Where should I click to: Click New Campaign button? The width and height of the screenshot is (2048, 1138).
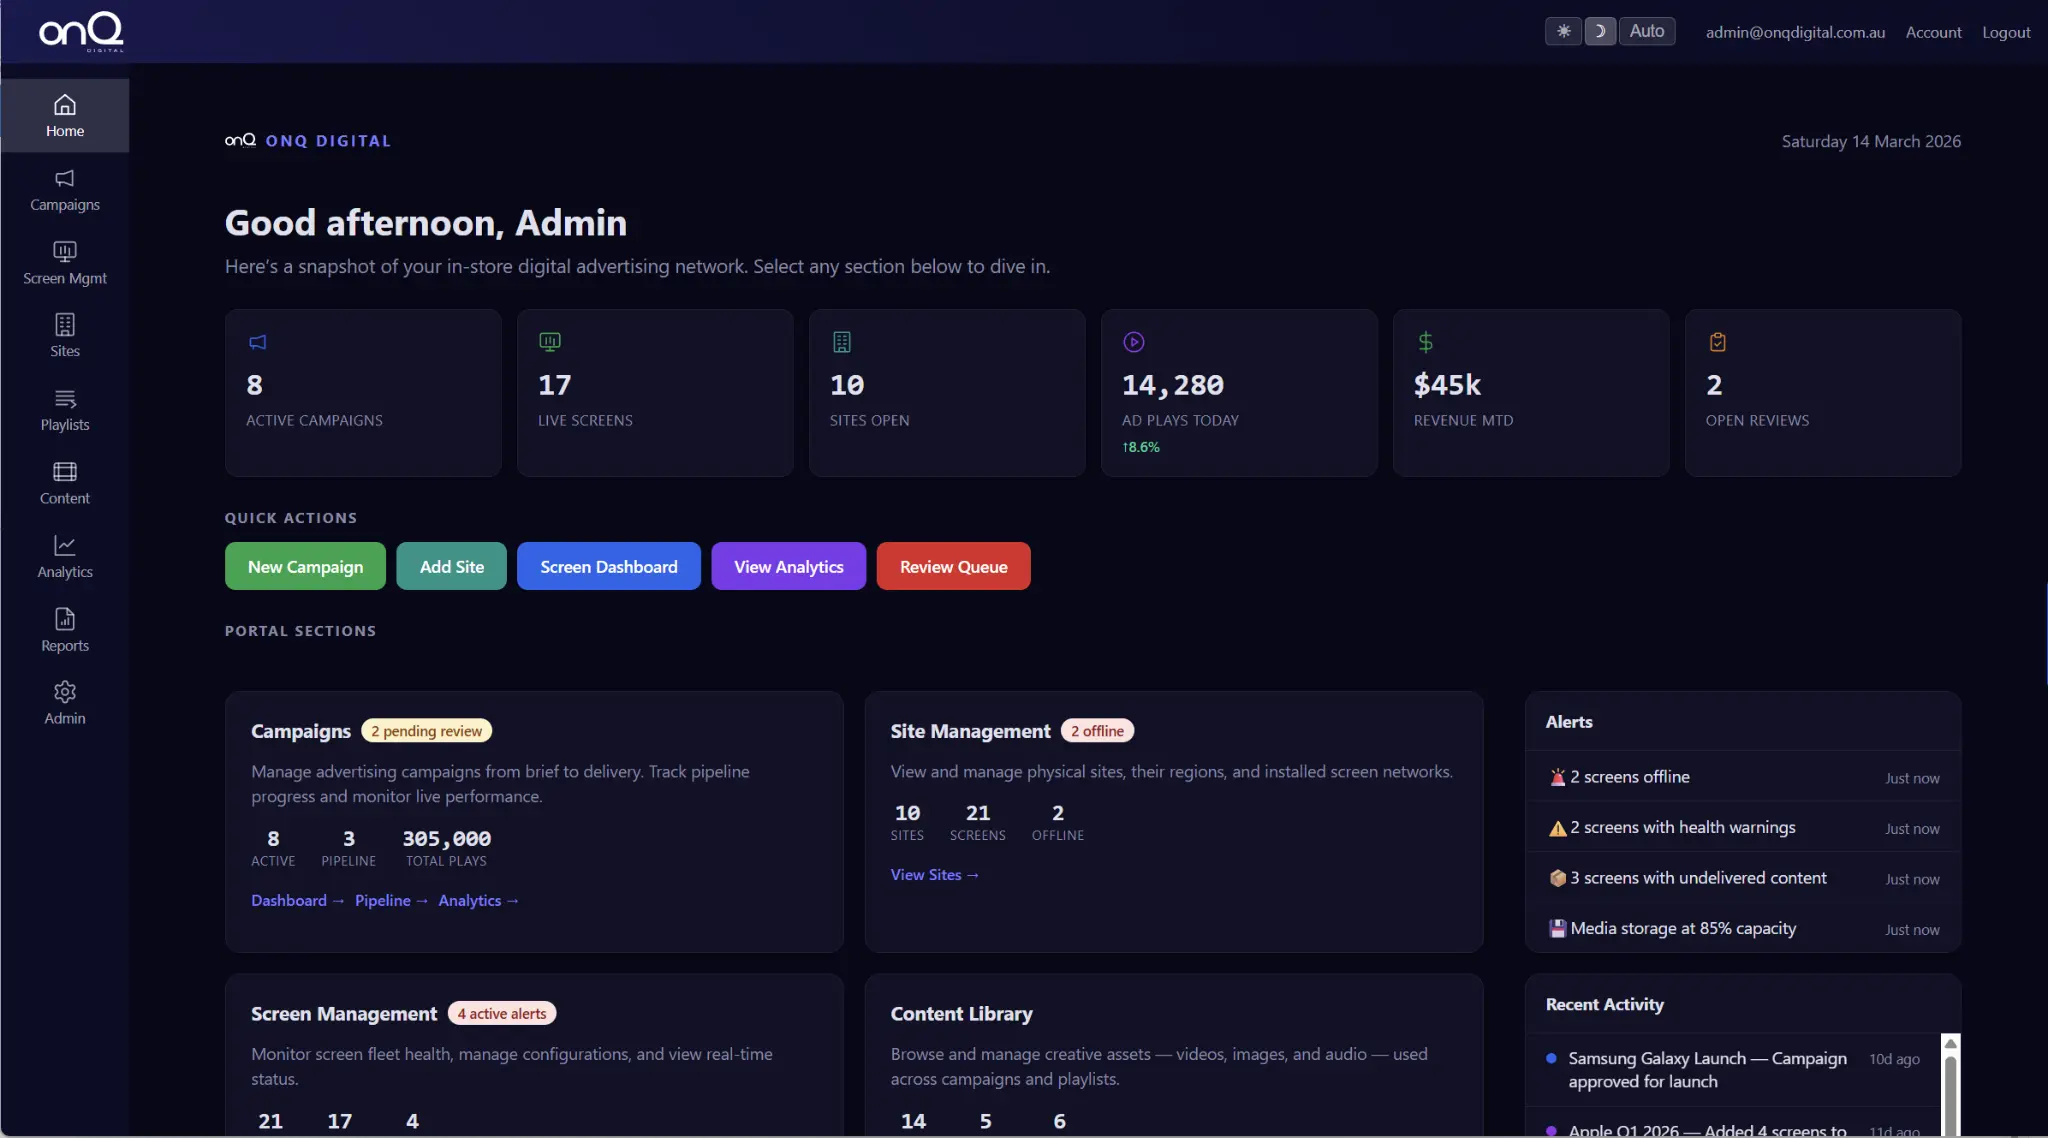tap(305, 566)
